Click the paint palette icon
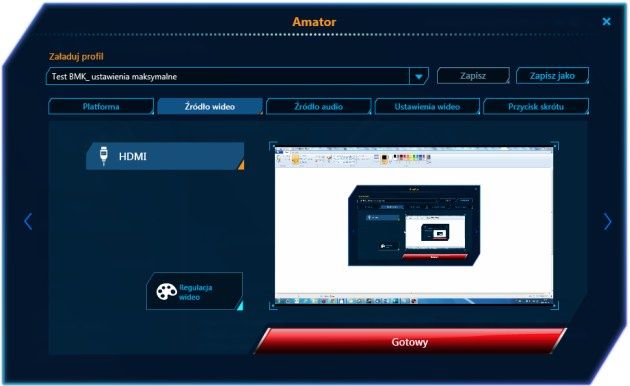630x386 pixels. [166, 292]
